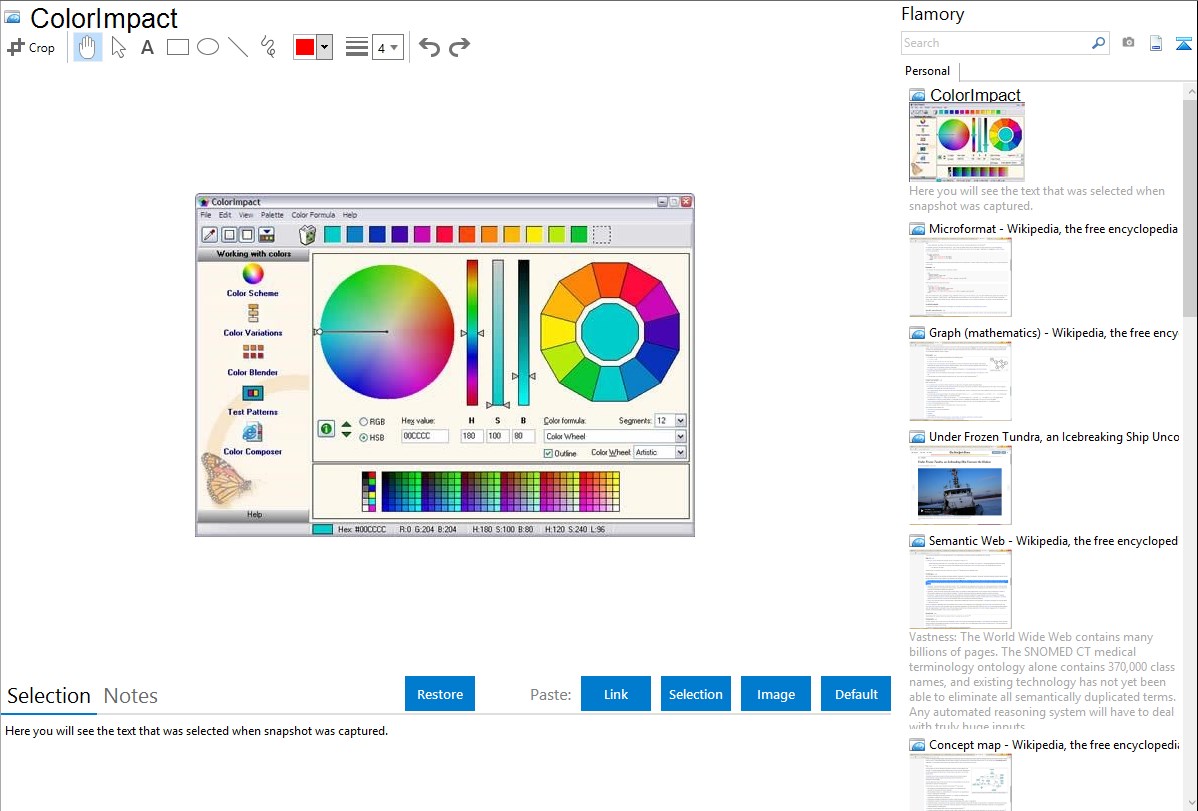
Task: Open the Color Formula menu in ColorImpact
Action: [312, 216]
